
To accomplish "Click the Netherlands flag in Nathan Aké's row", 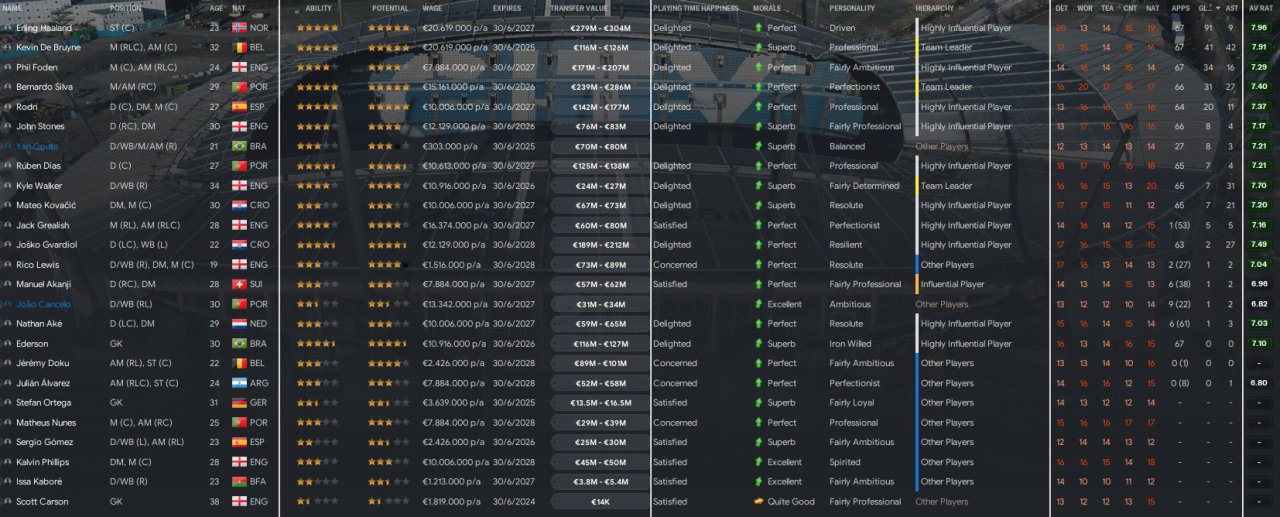I will 238,324.
